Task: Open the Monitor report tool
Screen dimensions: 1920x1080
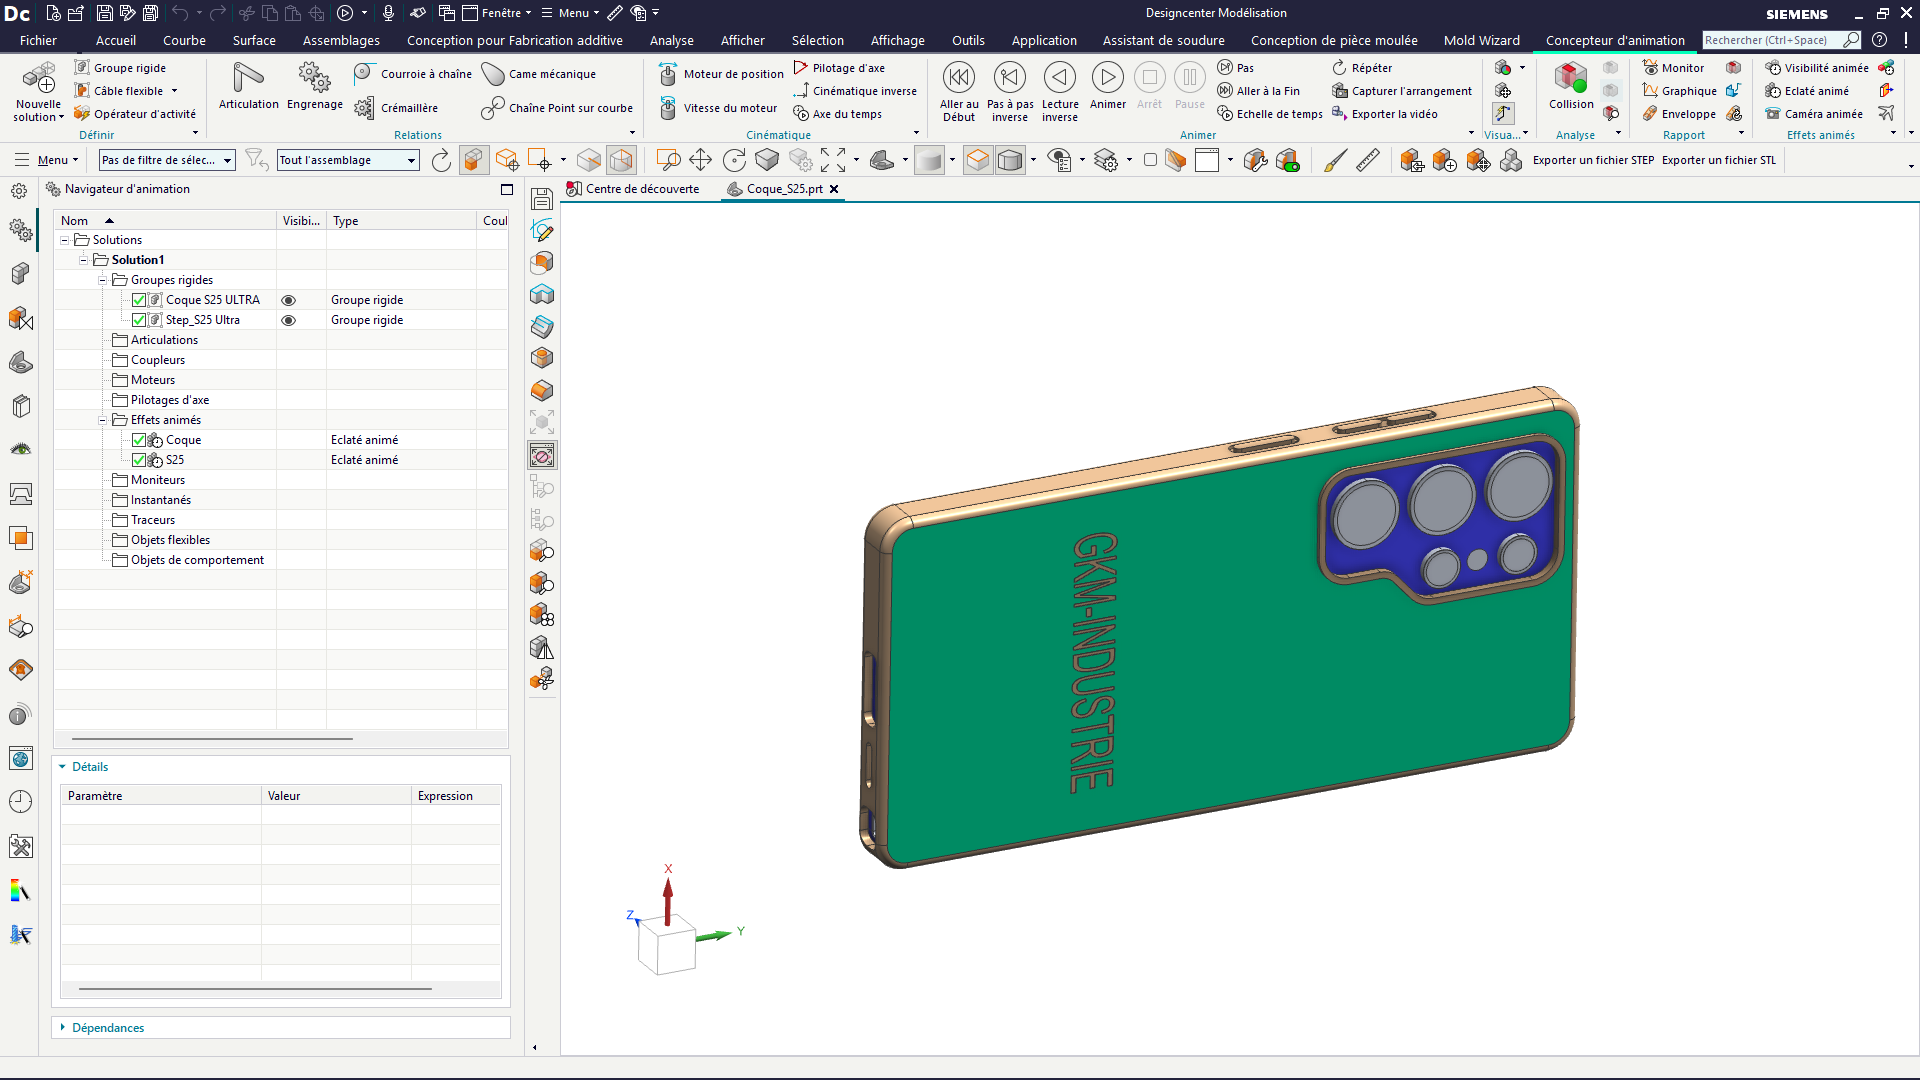Action: coord(1673,68)
